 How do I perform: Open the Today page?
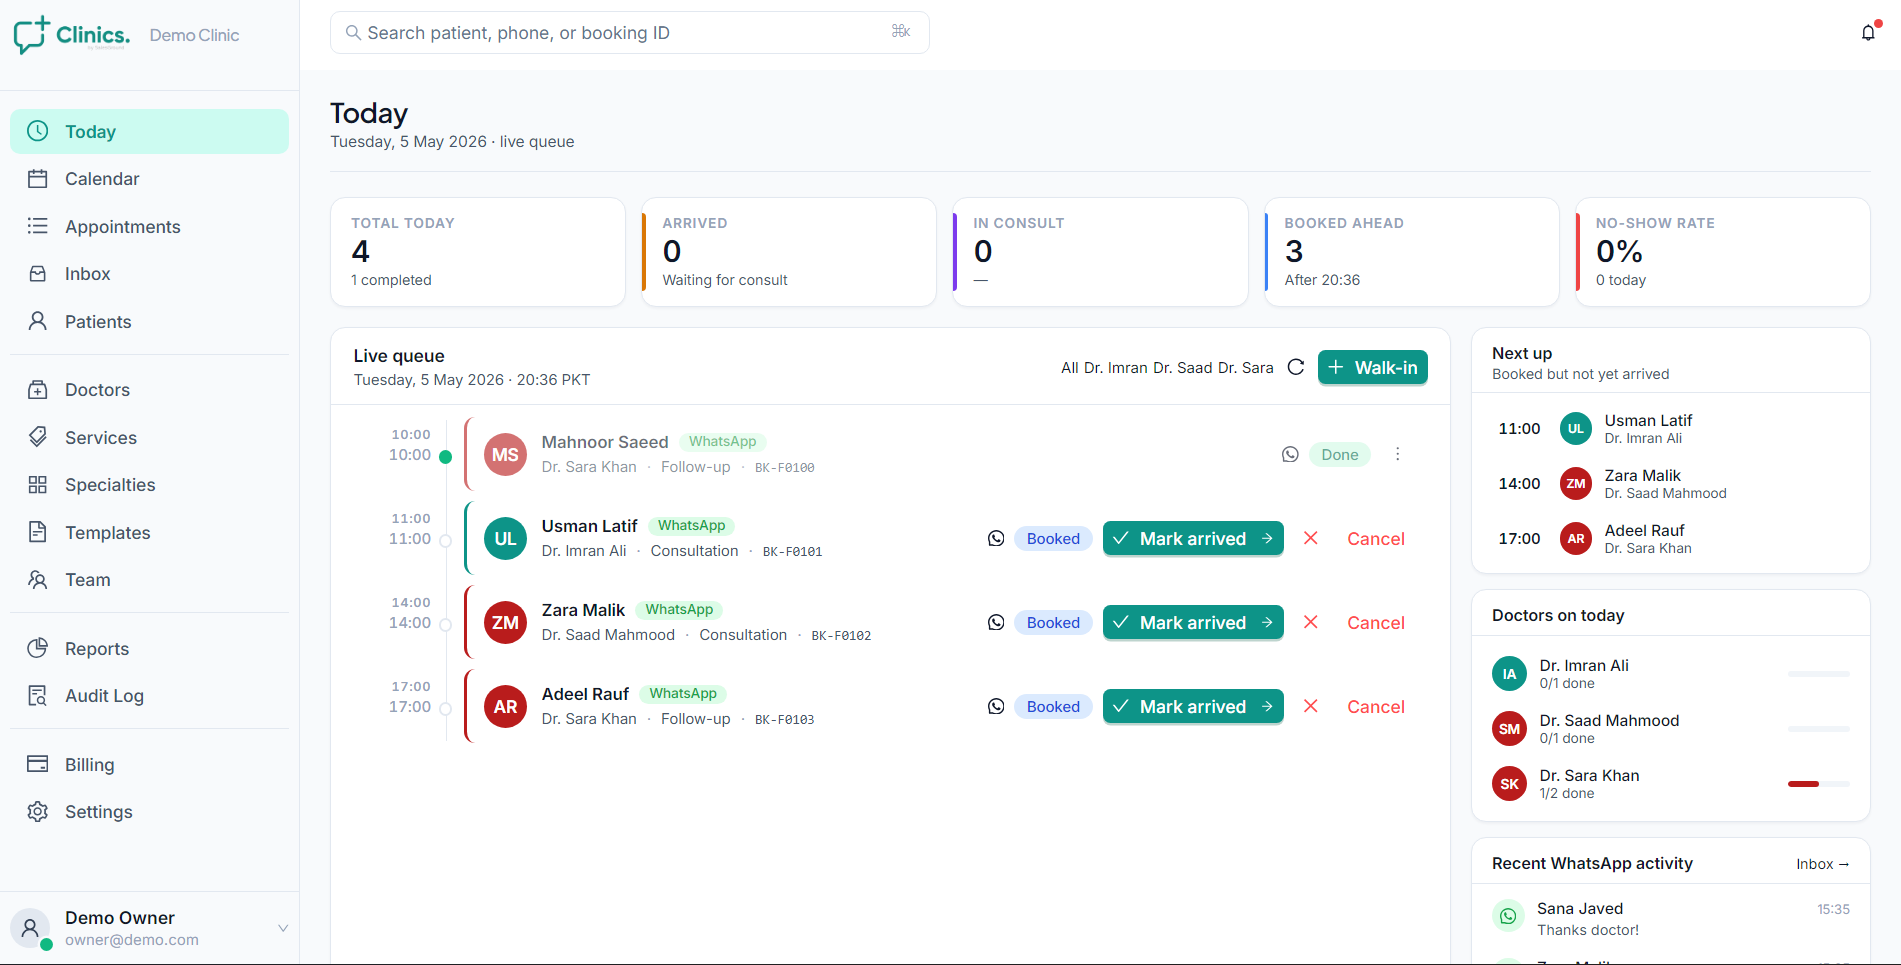[x=150, y=132]
